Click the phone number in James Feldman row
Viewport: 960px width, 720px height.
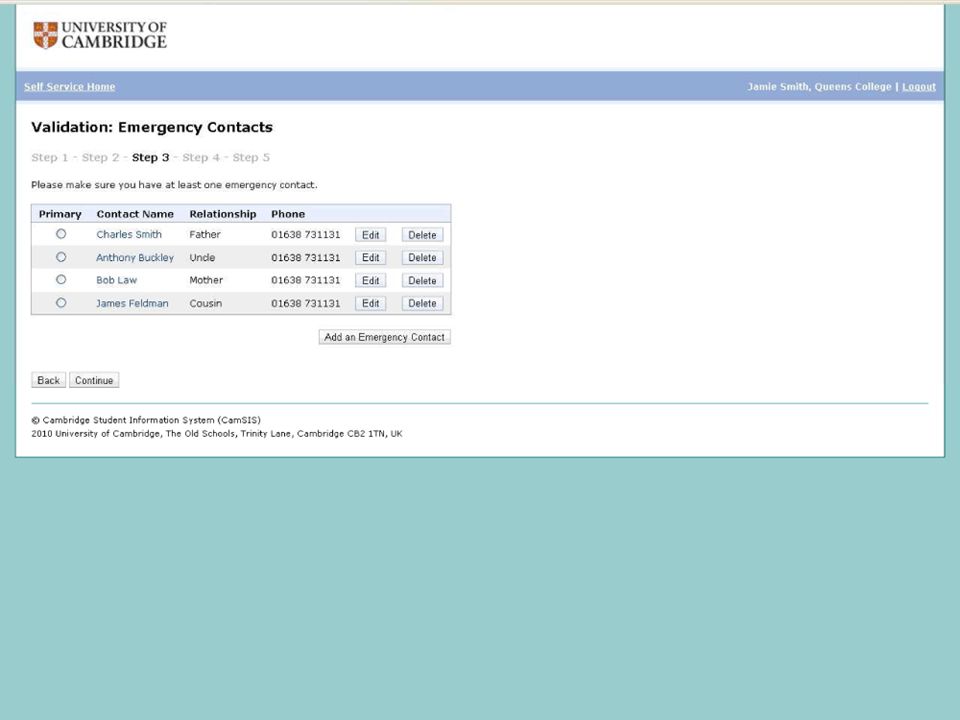pos(306,304)
